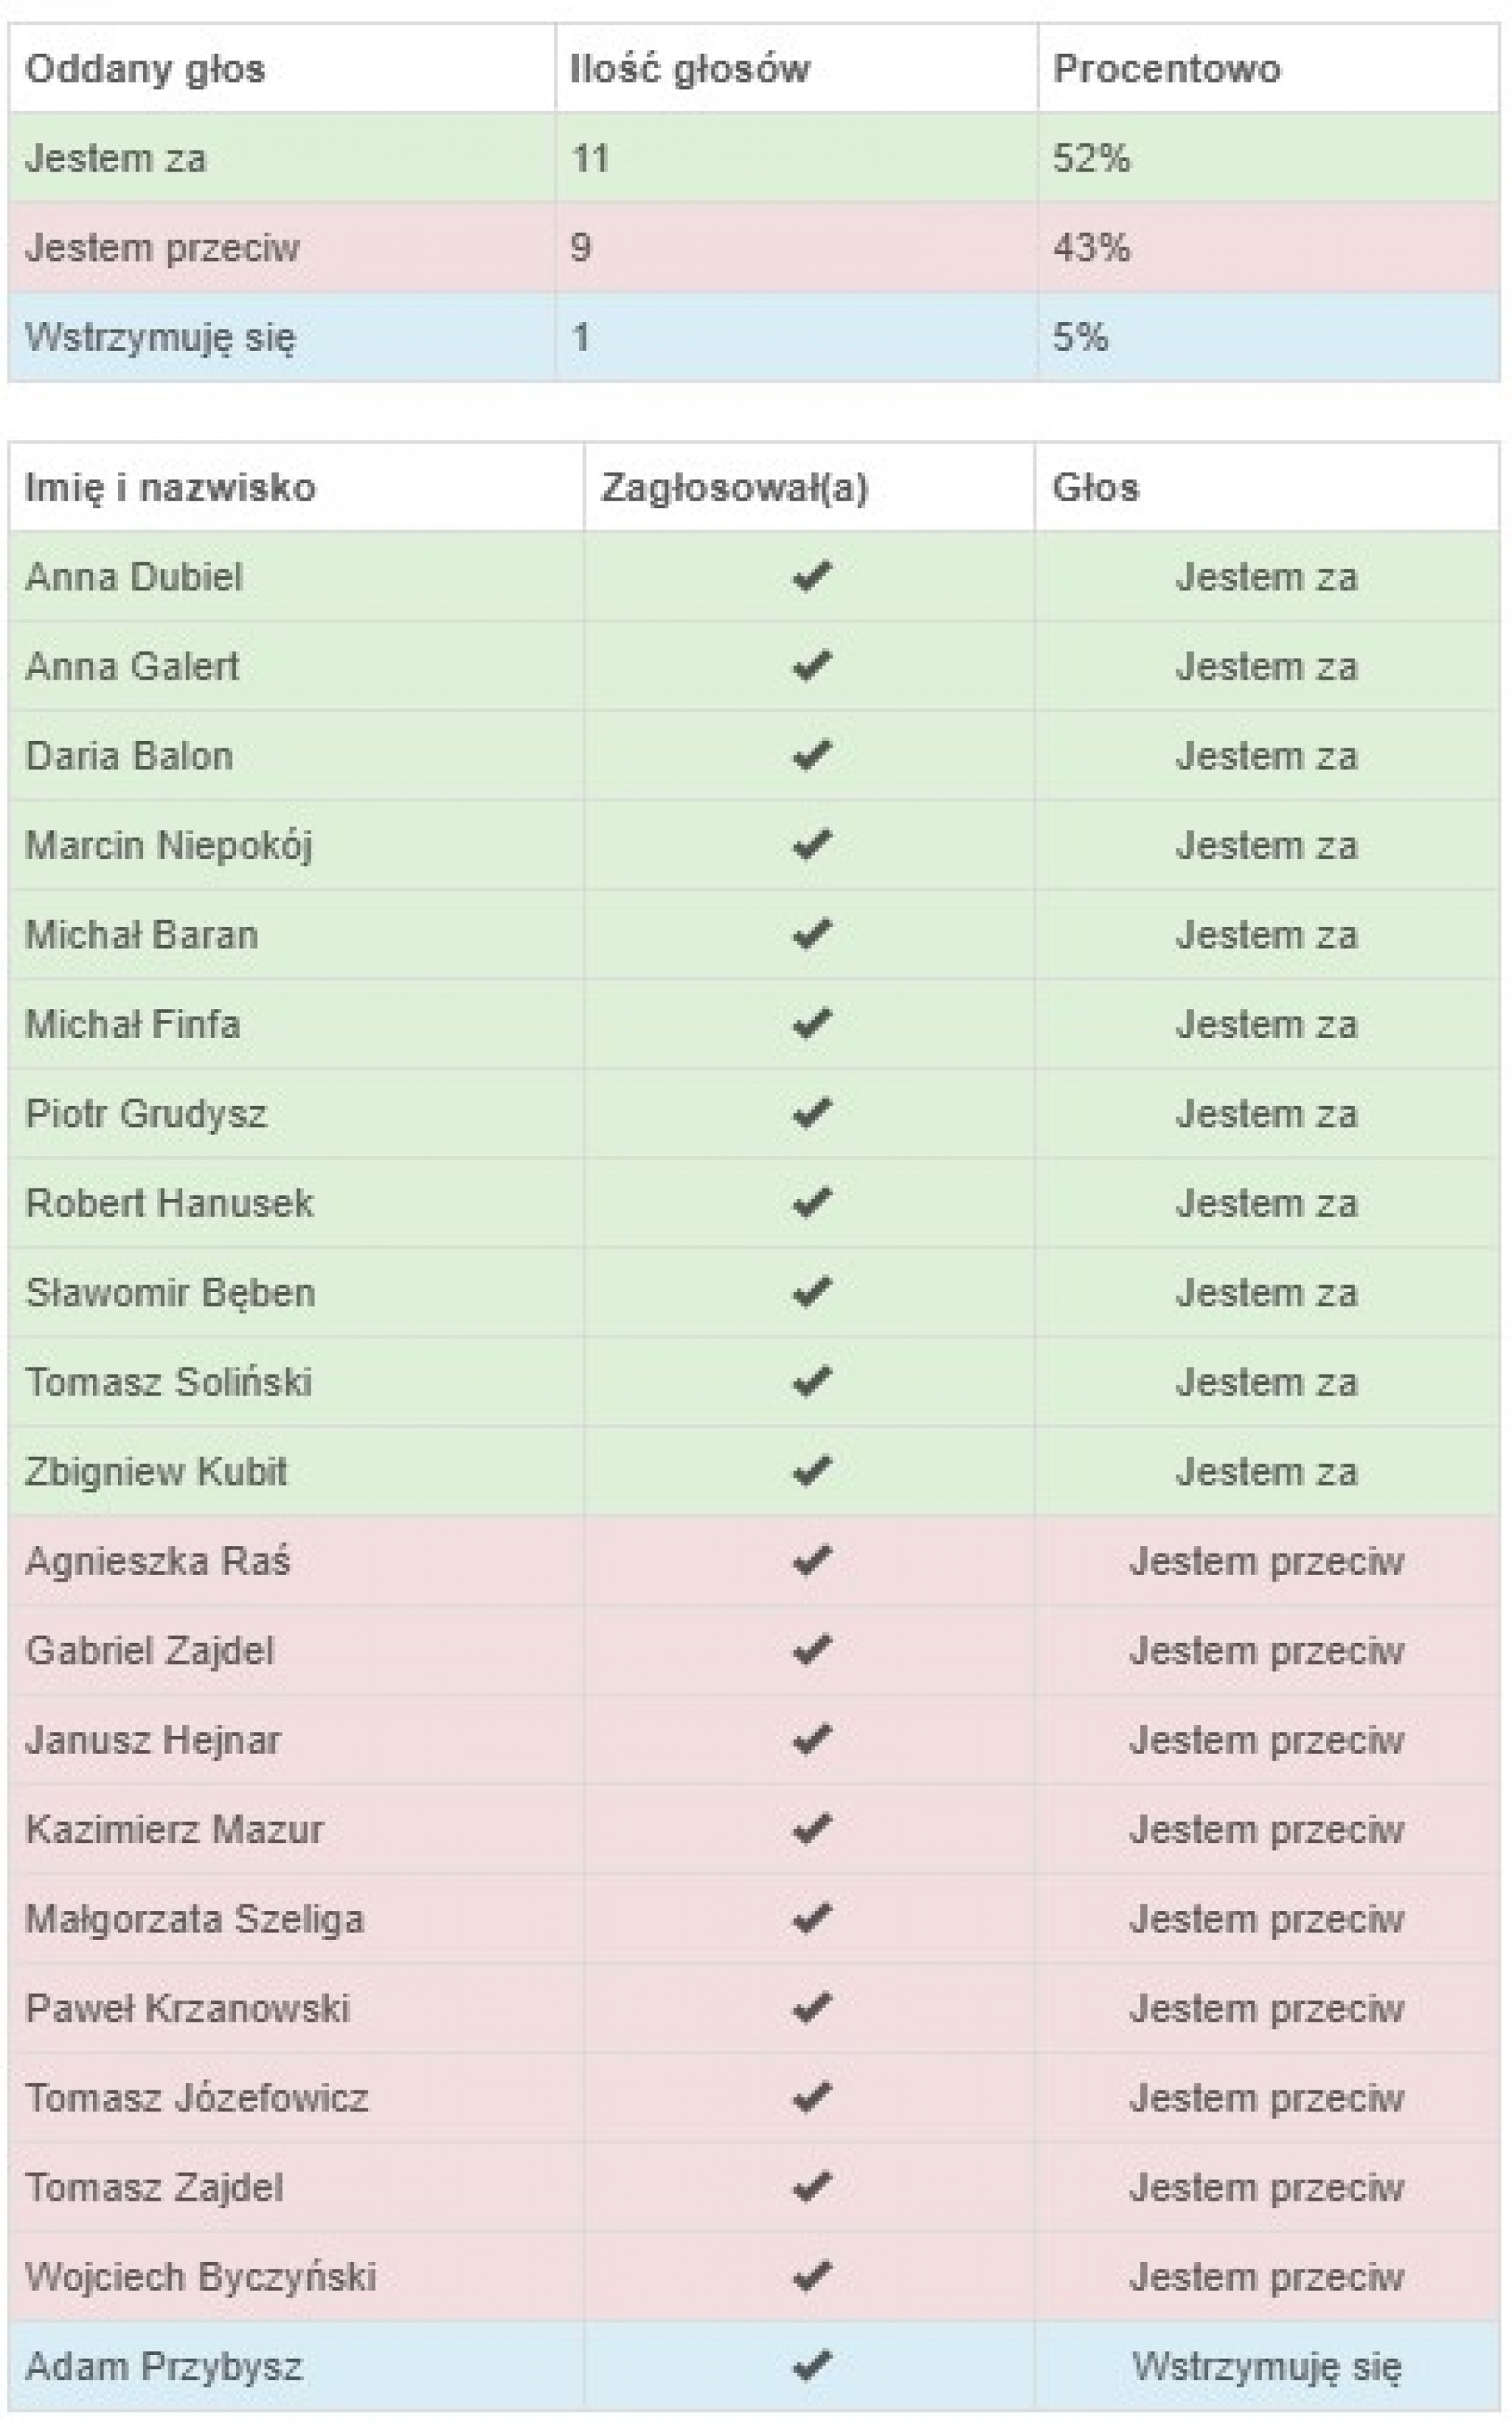Viewport: 1512px width, 2423px height.
Task: Click the Zagłosował(a) column header
Action: tap(734, 488)
